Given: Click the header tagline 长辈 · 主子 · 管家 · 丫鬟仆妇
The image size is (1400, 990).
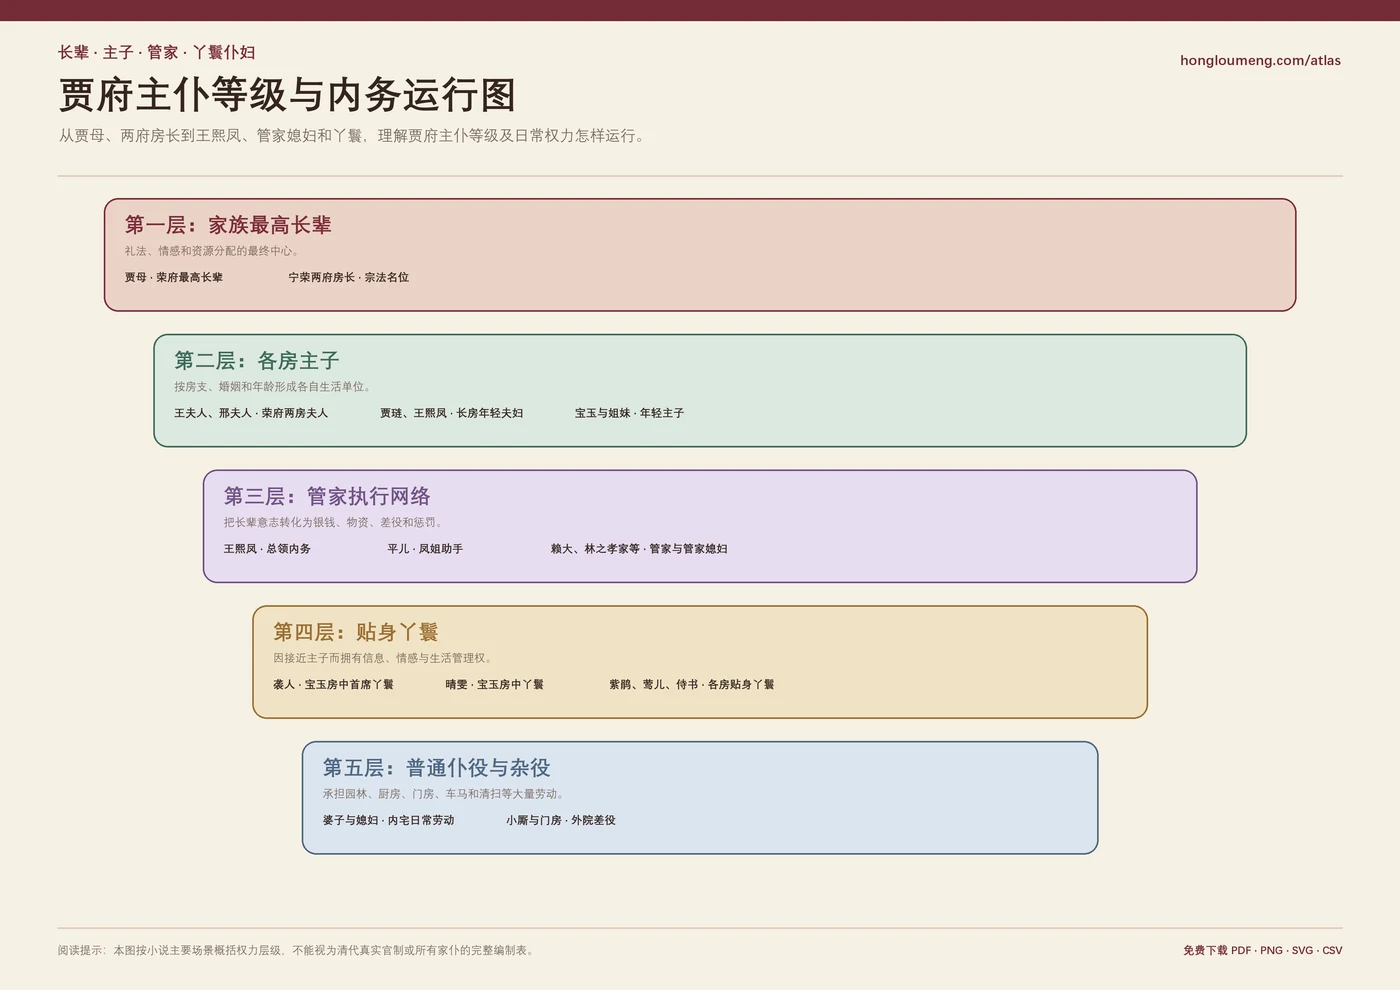Looking at the screenshot, I should pos(156,52).
